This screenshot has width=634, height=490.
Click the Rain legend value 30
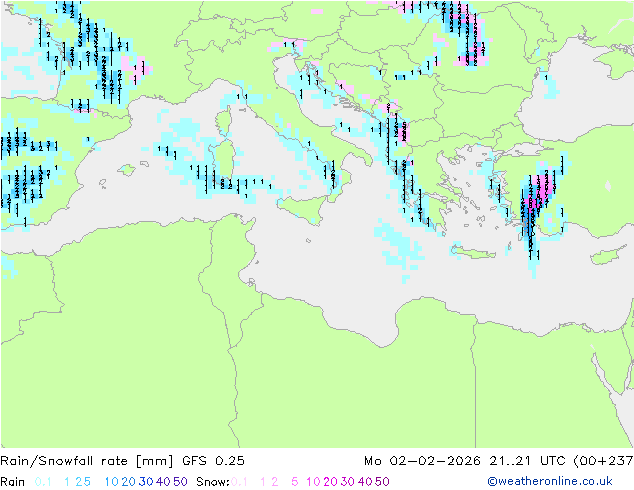[x=146, y=482]
